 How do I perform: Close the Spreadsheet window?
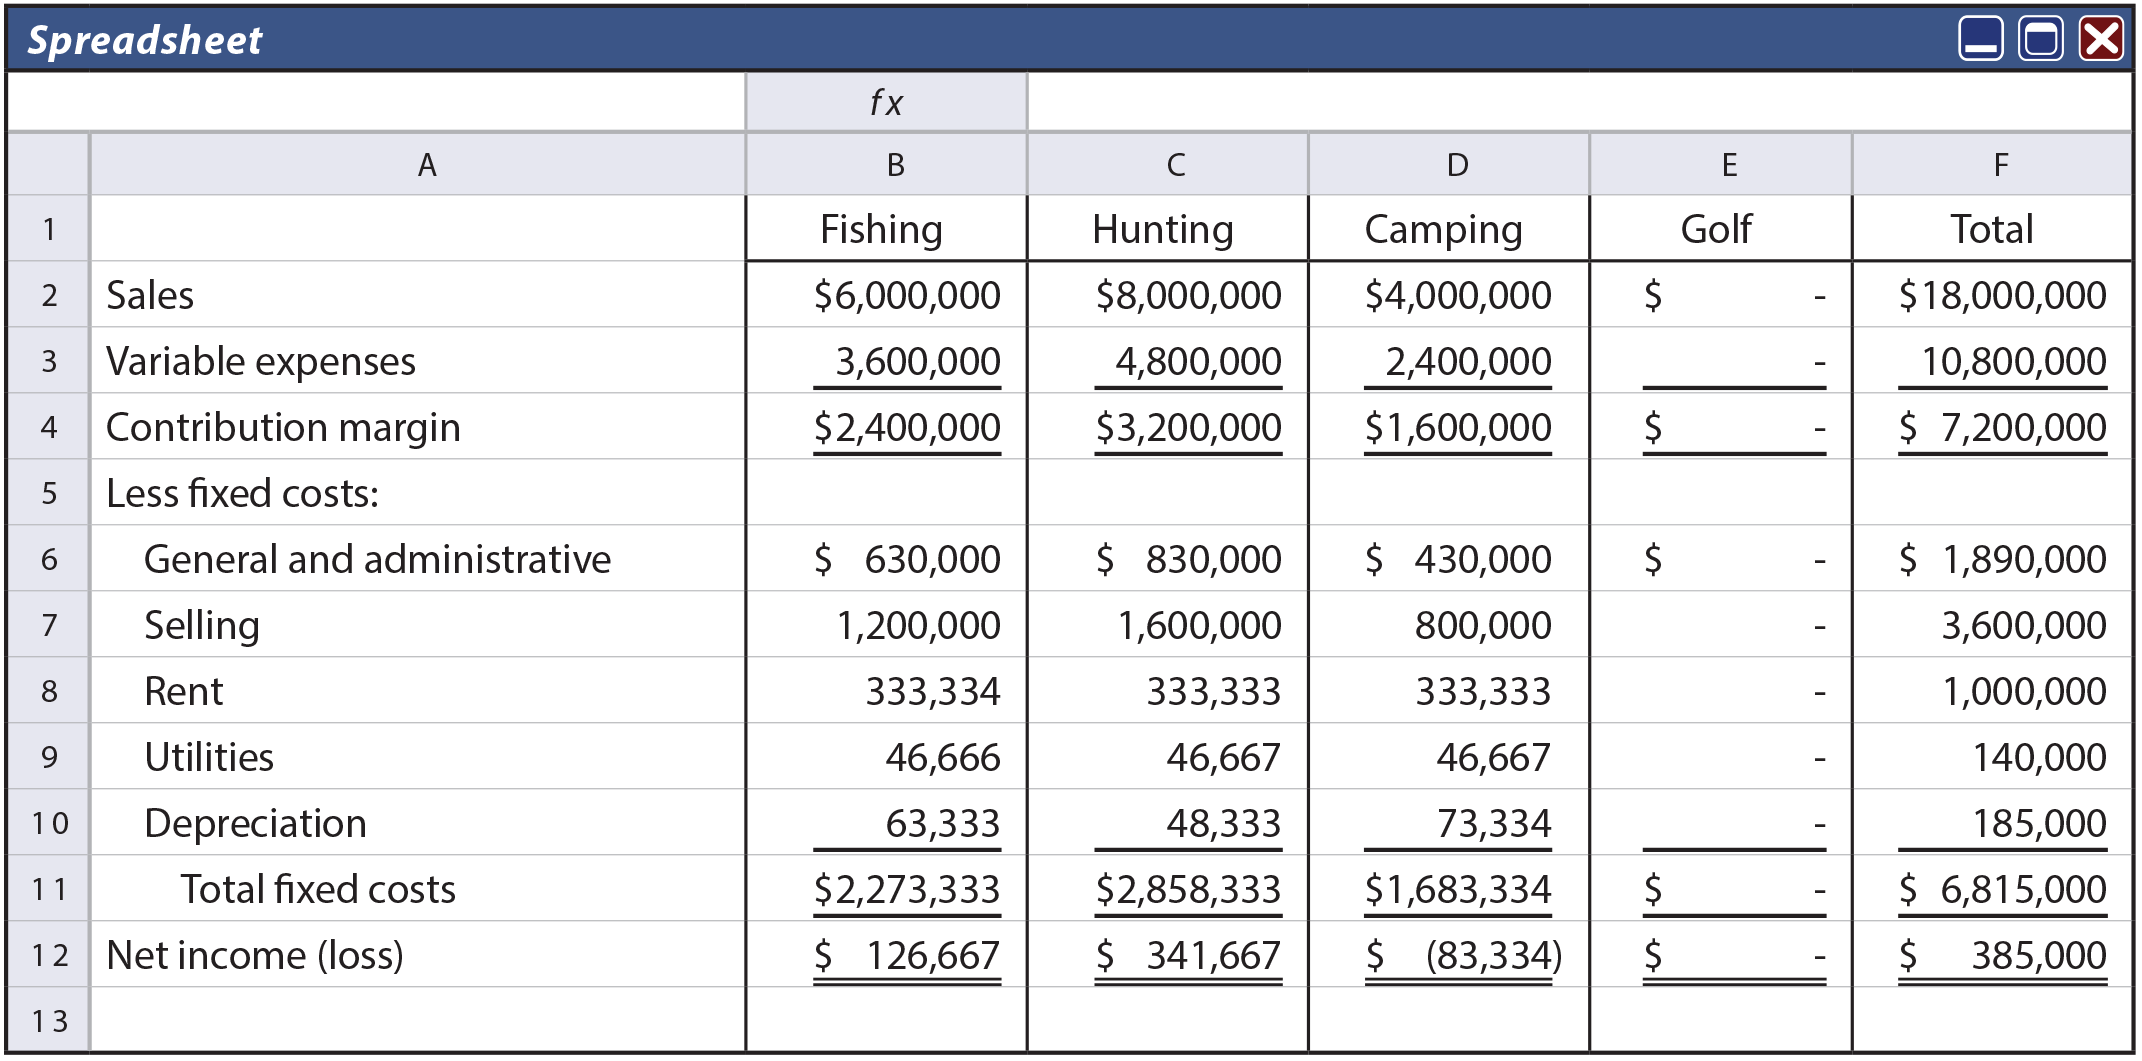point(2101,39)
